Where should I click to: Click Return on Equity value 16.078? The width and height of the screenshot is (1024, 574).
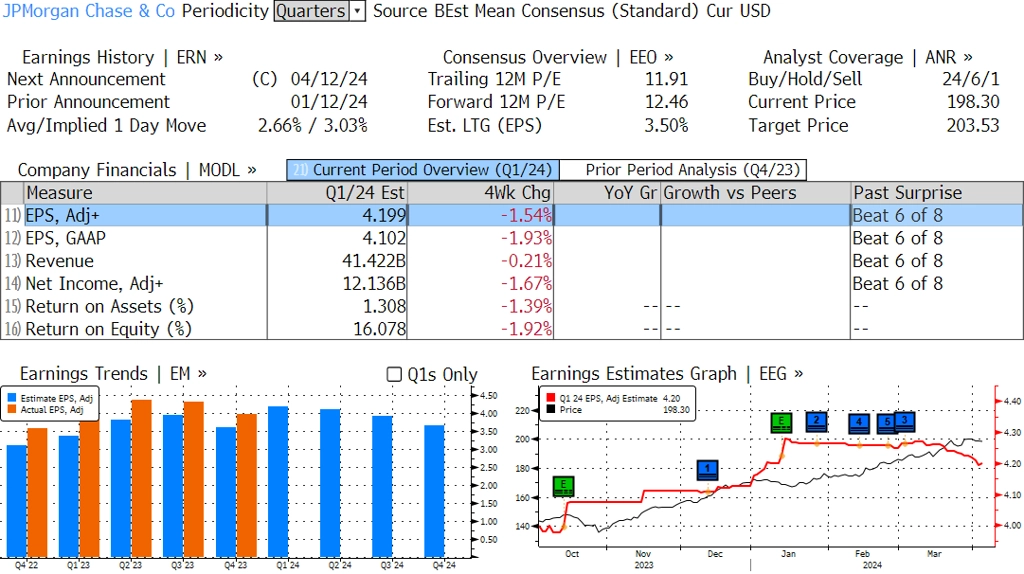point(379,329)
